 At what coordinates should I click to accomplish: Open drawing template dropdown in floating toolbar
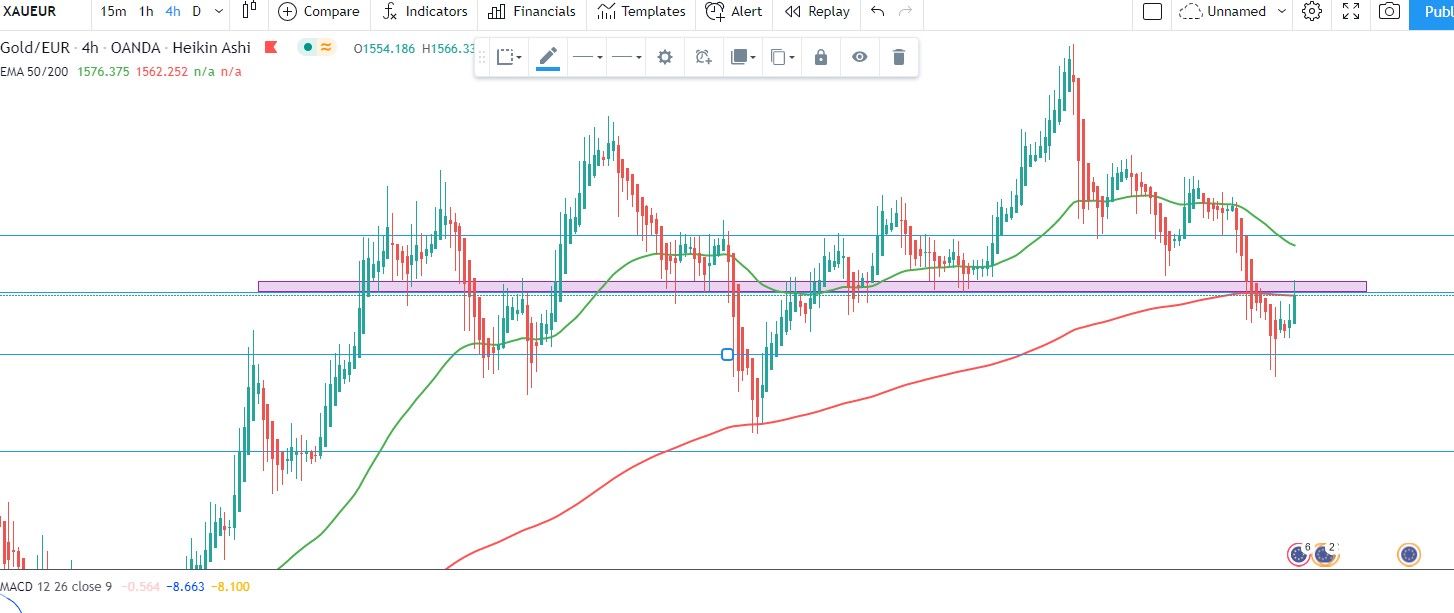[x=509, y=58]
